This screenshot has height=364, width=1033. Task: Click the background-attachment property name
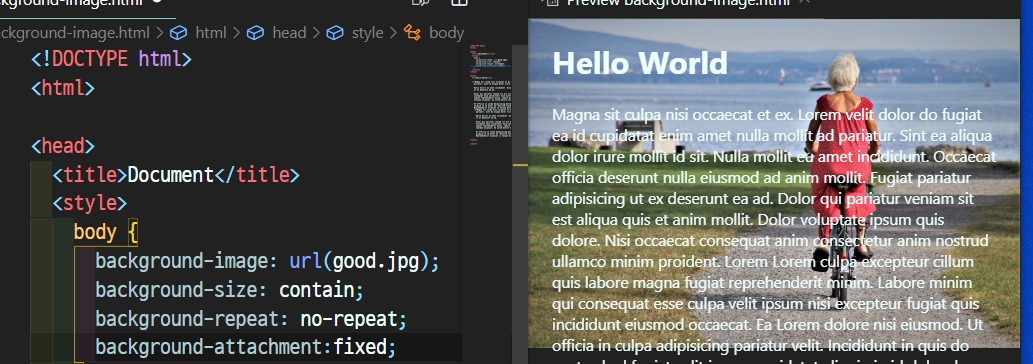(209, 348)
